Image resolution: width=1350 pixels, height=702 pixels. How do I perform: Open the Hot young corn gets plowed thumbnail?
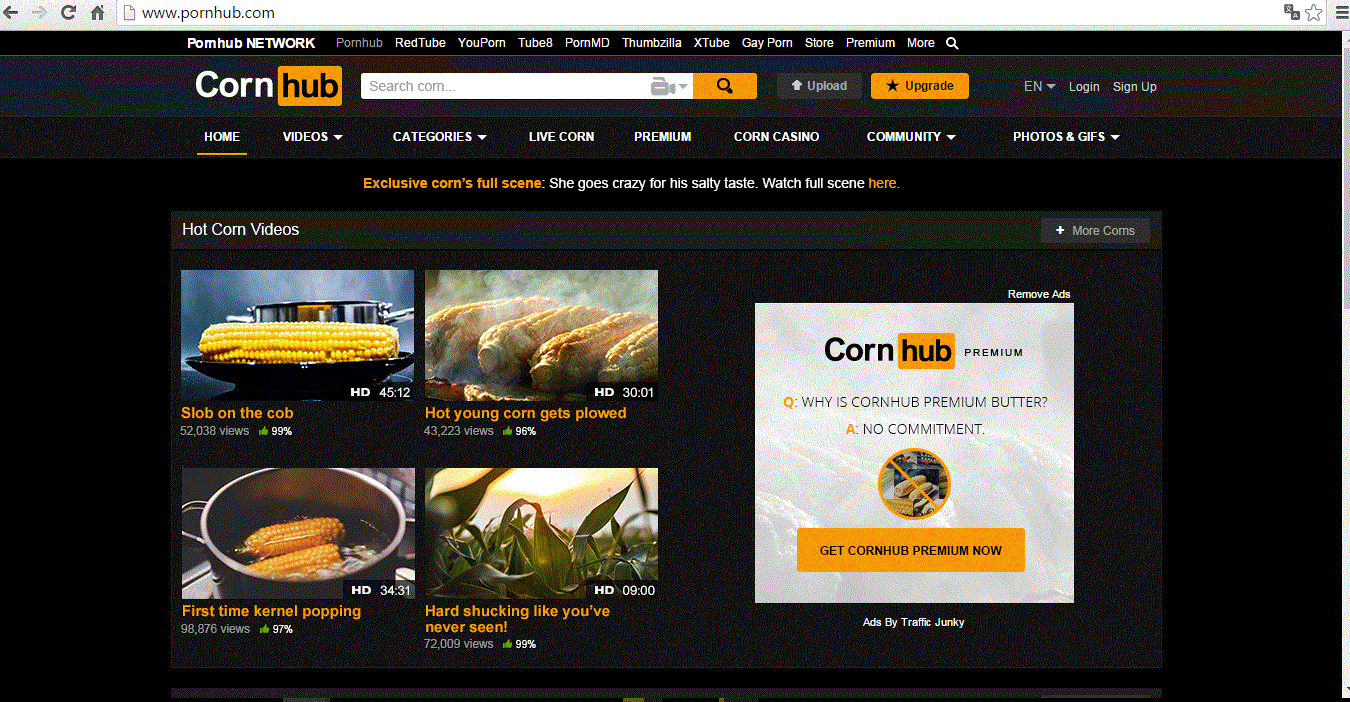541,335
